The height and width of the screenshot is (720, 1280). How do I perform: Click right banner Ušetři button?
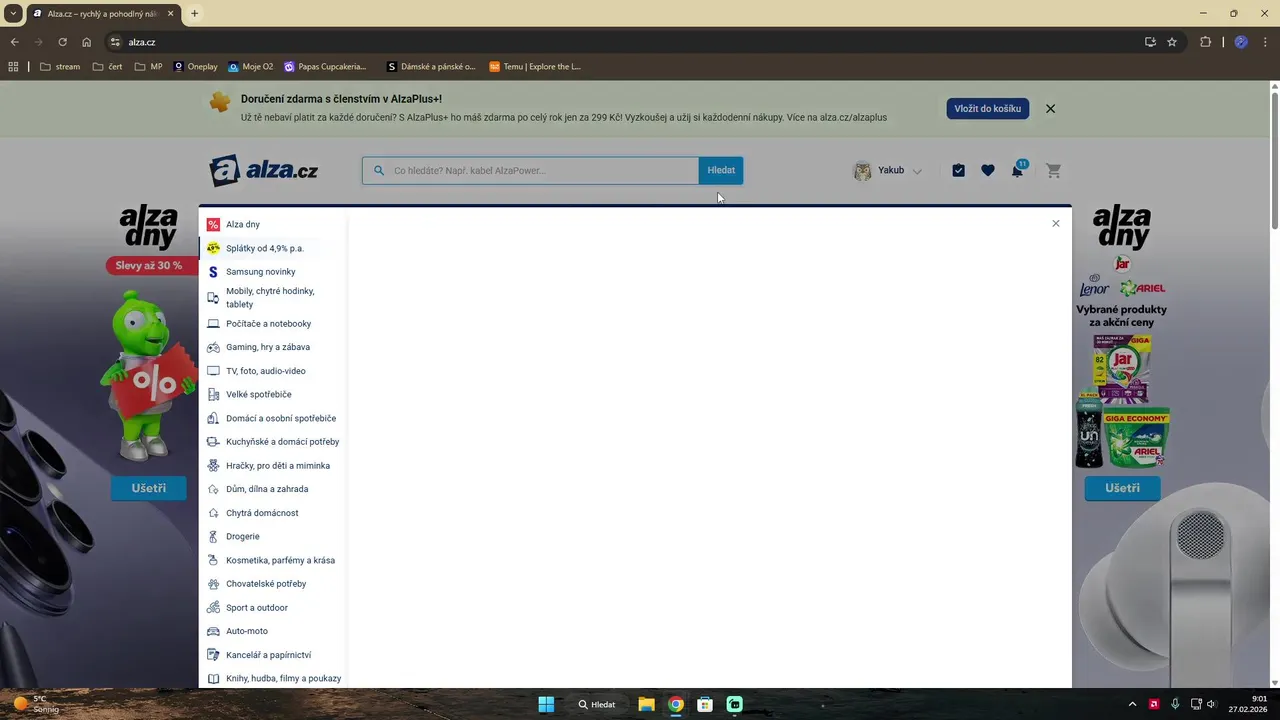(x=1122, y=488)
